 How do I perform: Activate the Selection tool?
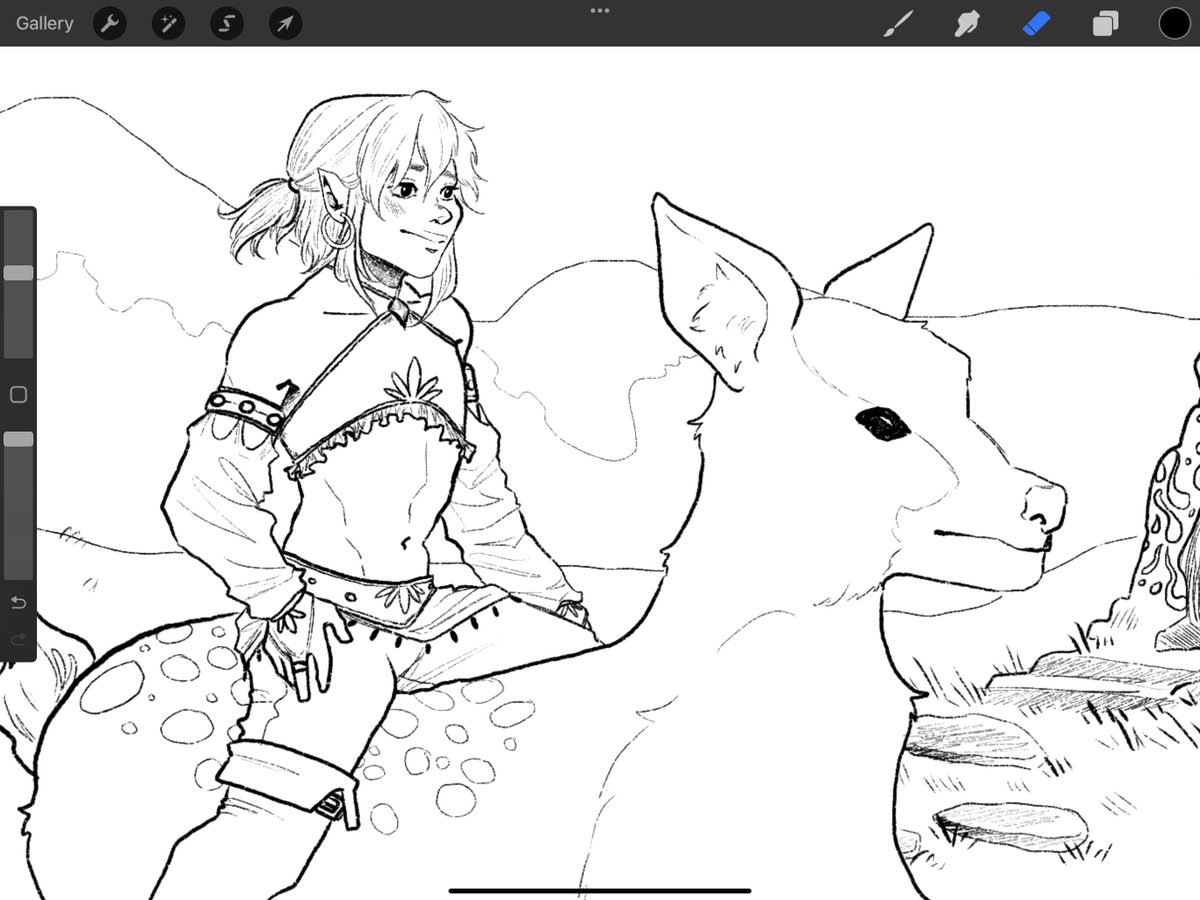click(x=227, y=23)
